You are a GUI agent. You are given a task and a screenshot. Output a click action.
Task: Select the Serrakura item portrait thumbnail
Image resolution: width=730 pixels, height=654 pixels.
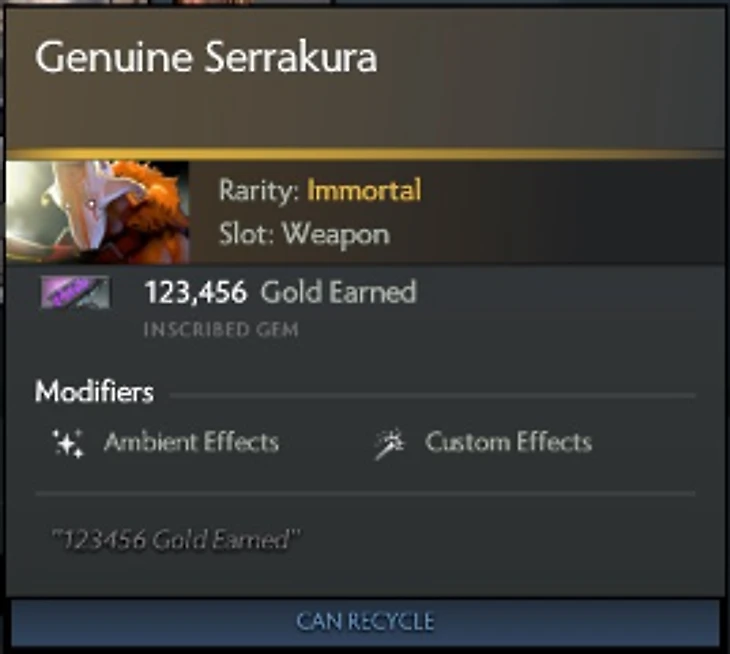tap(98, 212)
